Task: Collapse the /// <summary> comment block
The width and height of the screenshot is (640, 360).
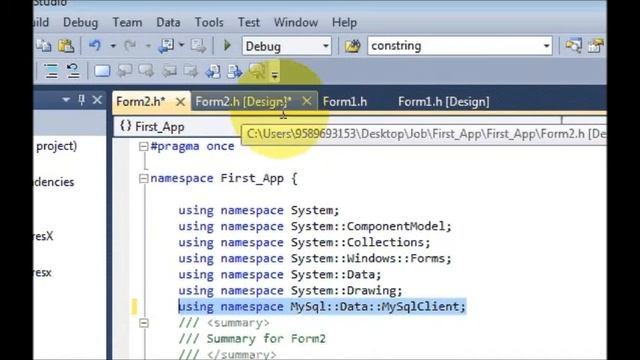Action: pyautogui.click(x=143, y=323)
